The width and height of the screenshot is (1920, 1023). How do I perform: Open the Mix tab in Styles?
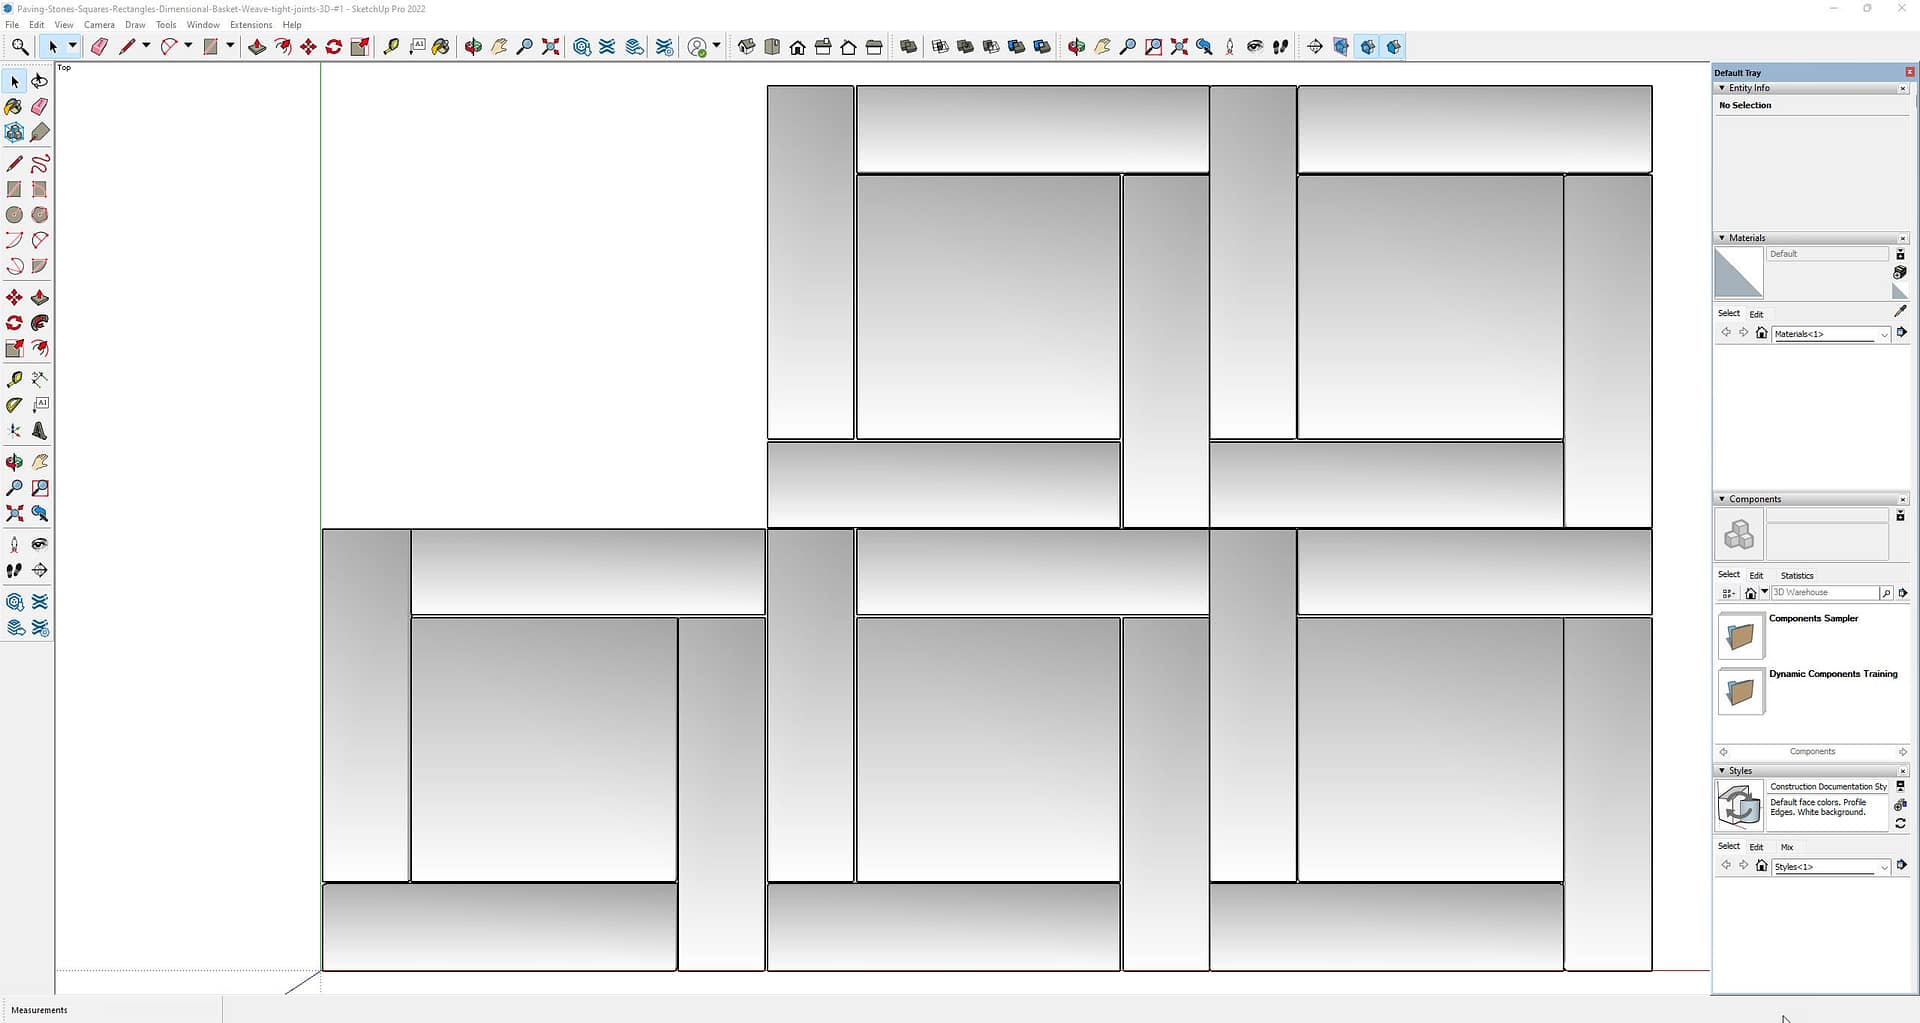(1787, 847)
